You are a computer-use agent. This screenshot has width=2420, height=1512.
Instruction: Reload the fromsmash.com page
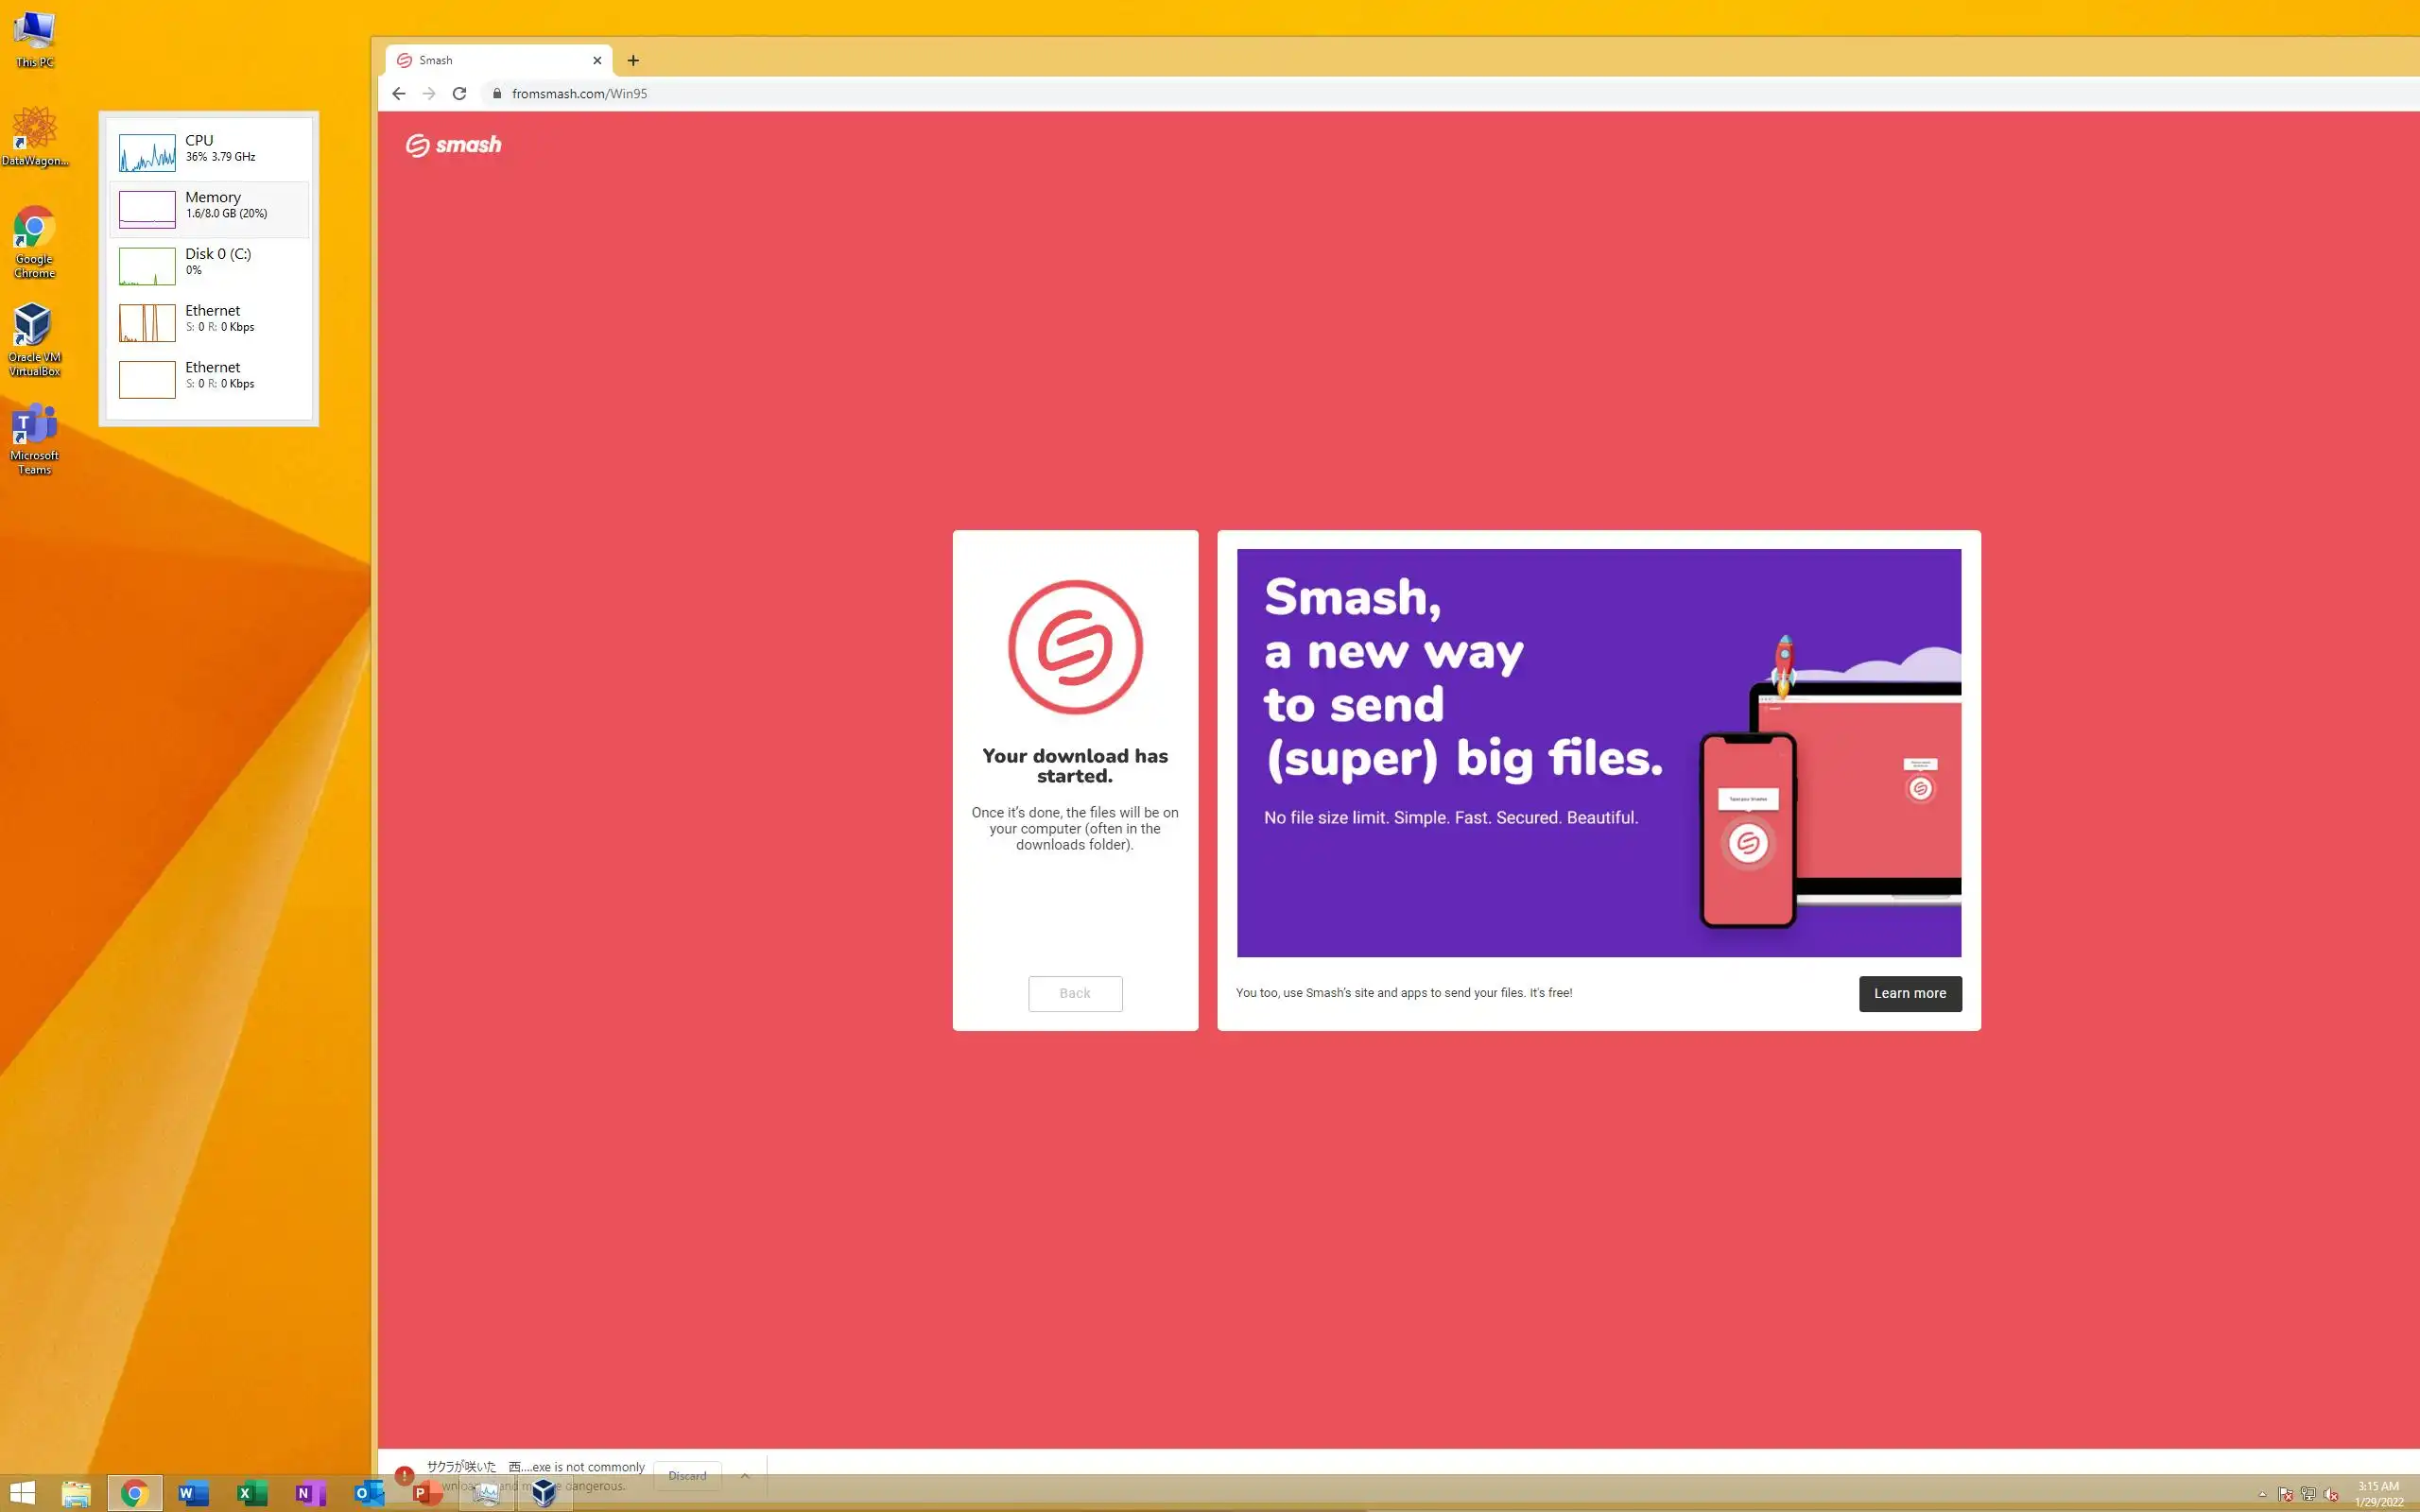459,93
